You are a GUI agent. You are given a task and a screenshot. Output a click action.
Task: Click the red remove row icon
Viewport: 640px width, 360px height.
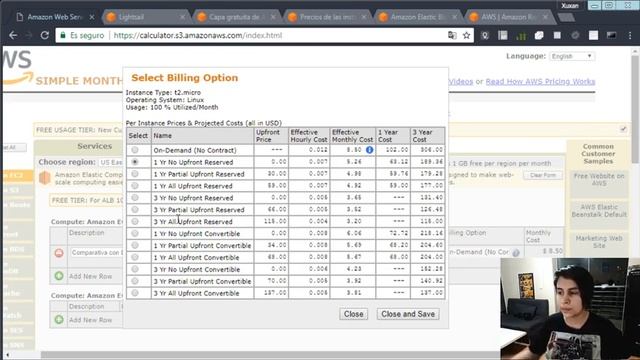tap(59, 253)
